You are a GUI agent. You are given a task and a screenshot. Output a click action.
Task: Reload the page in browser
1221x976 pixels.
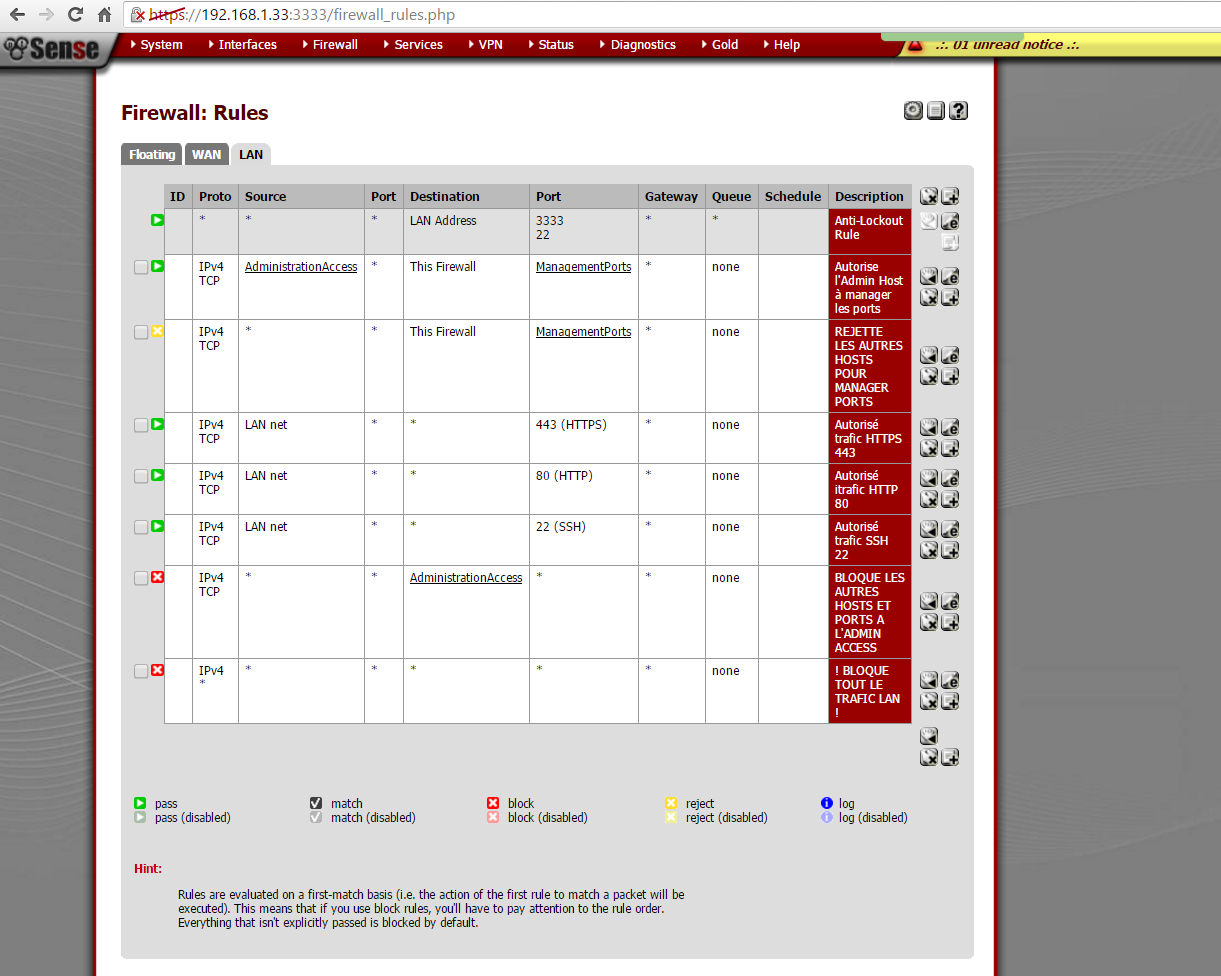tap(75, 15)
